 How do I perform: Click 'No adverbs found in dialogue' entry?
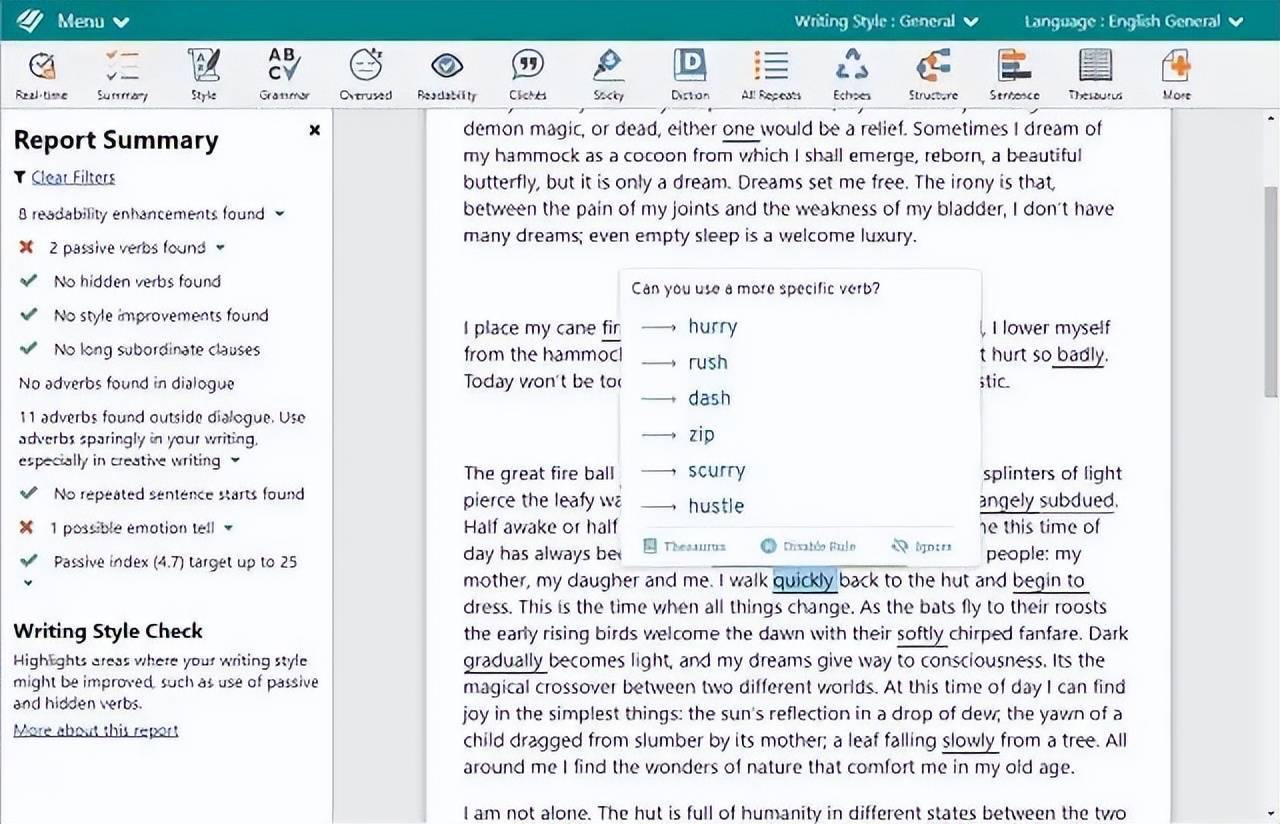click(127, 384)
